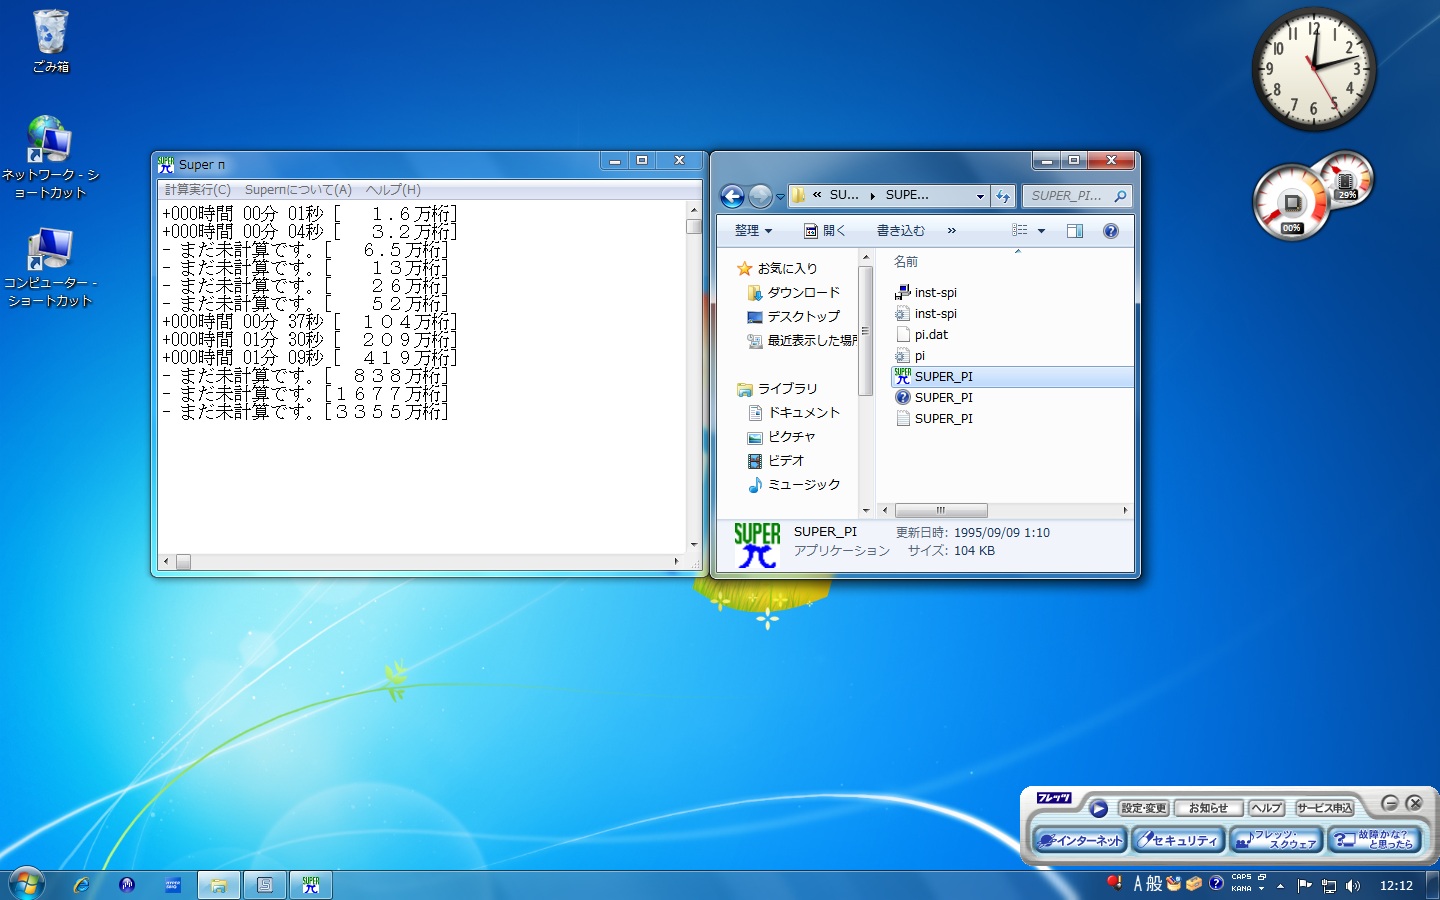The width and height of the screenshot is (1440, 900).
Task: Click the CPU meter gadget
Action: pyautogui.click(x=1292, y=203)
